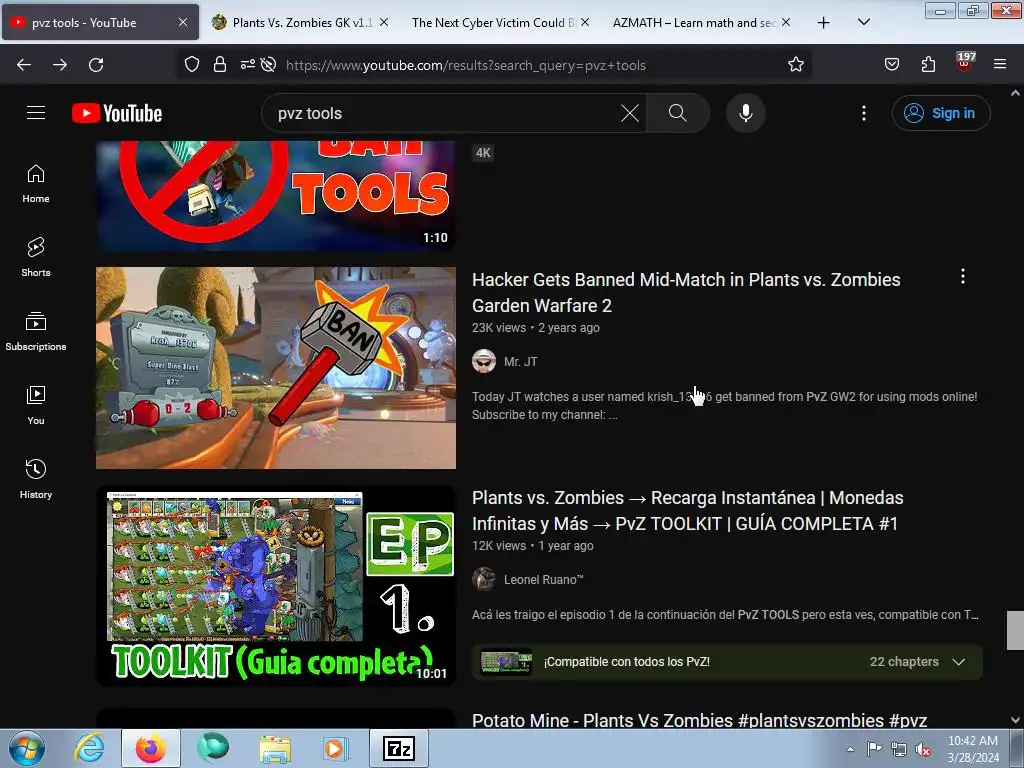This screenshot has height=768, width=1024.
Task: Click the page vertical scrollbar thumb
Action: tap(1015, 630)
